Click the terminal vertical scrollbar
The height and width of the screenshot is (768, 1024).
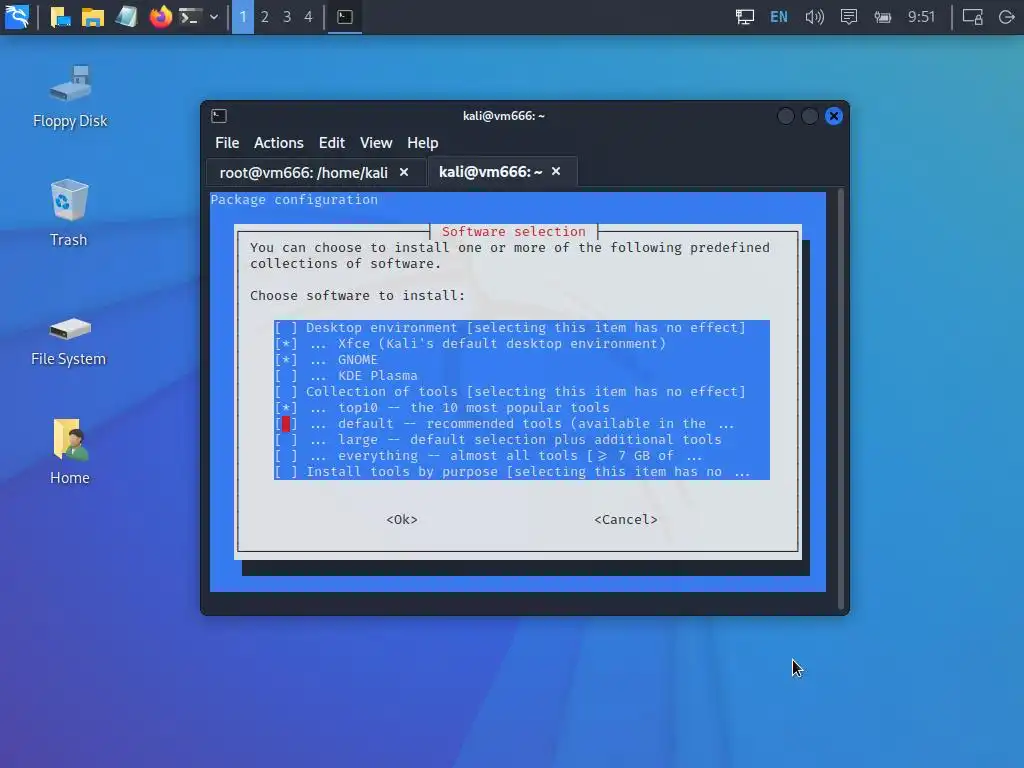coord(840,398)
